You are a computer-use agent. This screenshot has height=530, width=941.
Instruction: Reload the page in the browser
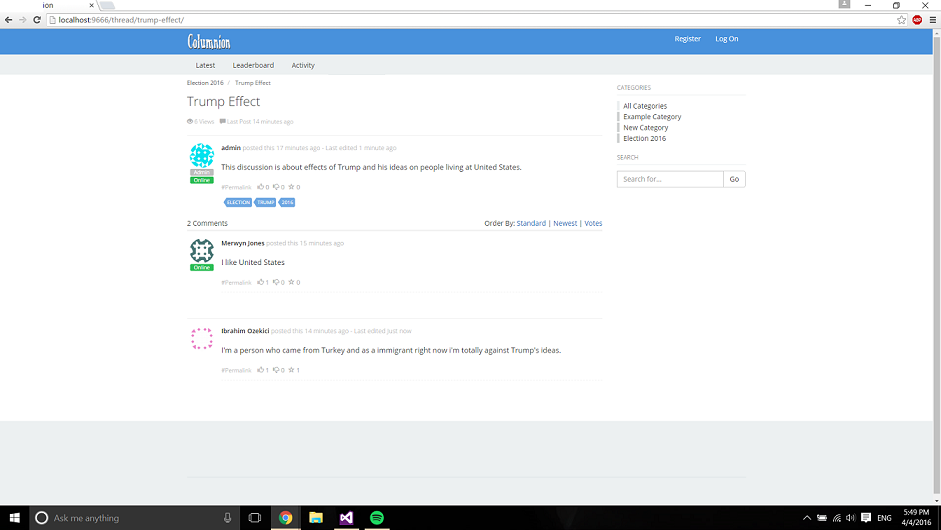pyautogui.click(x=37, y=20)
